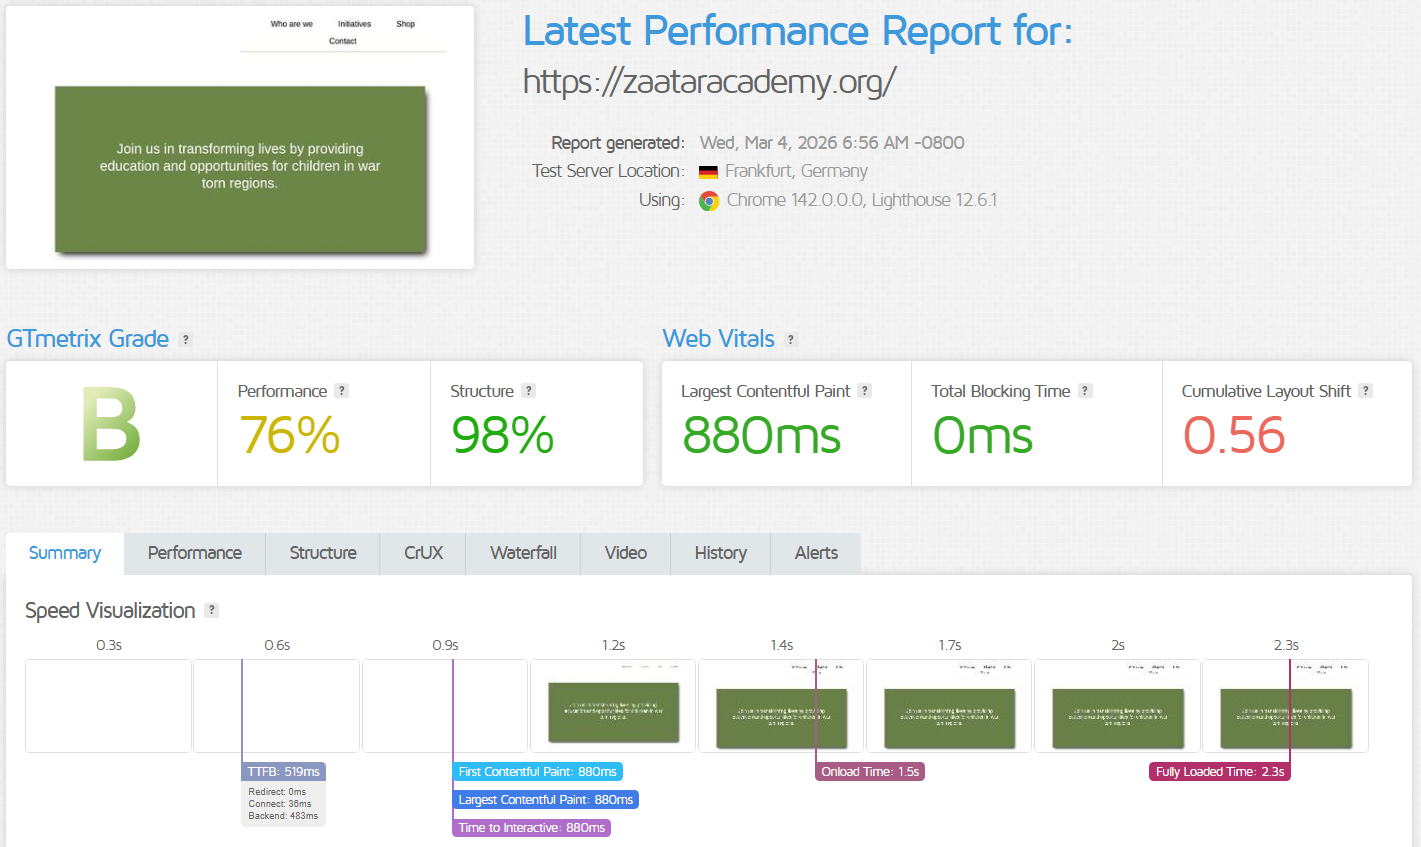Click the Chrome browser icon
Image resolution: width=1421 pixels, height=847 pixels.
point(709,201)
